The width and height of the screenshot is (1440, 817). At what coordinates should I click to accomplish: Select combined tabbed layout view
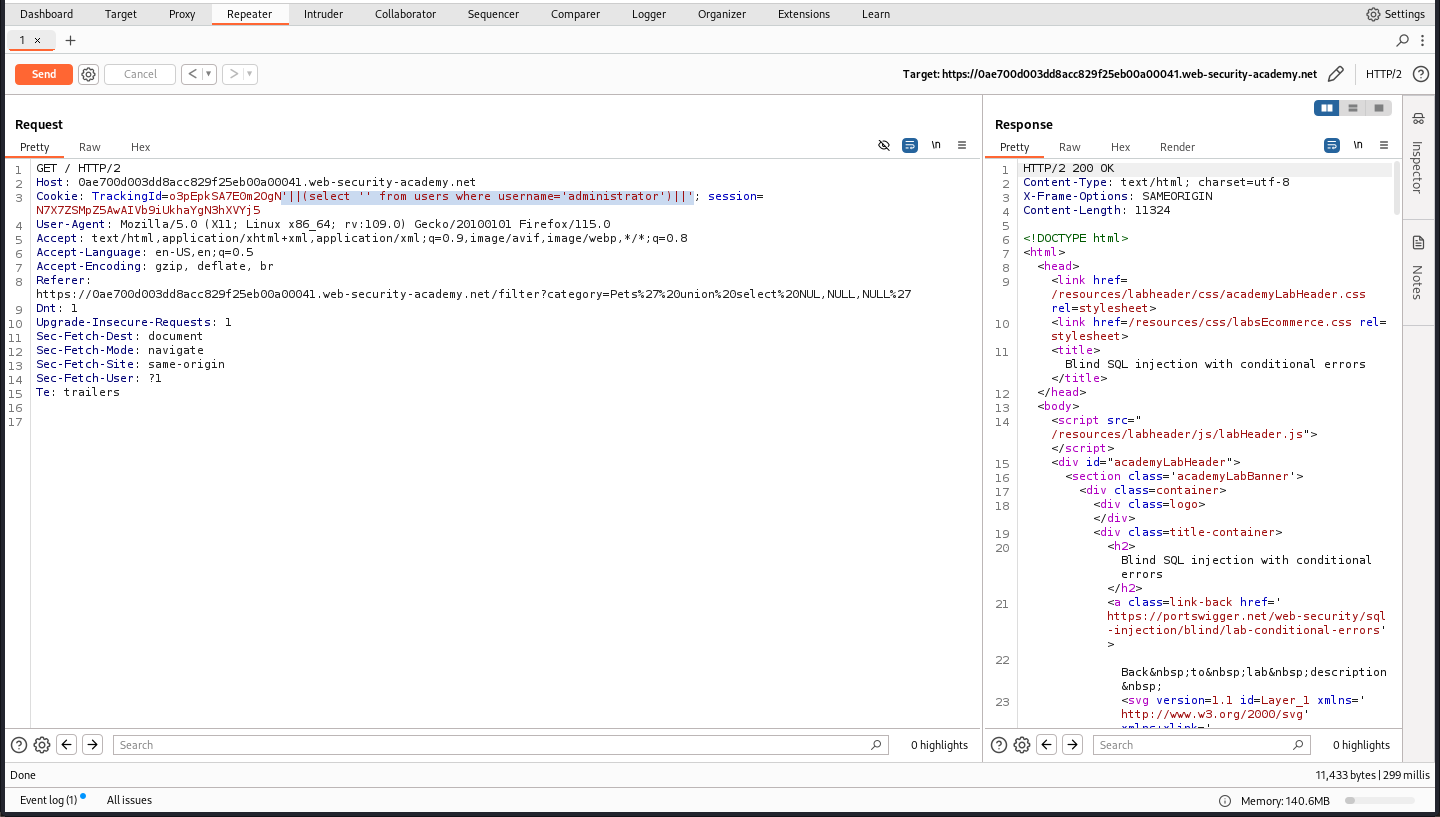tap(1379, 108)
